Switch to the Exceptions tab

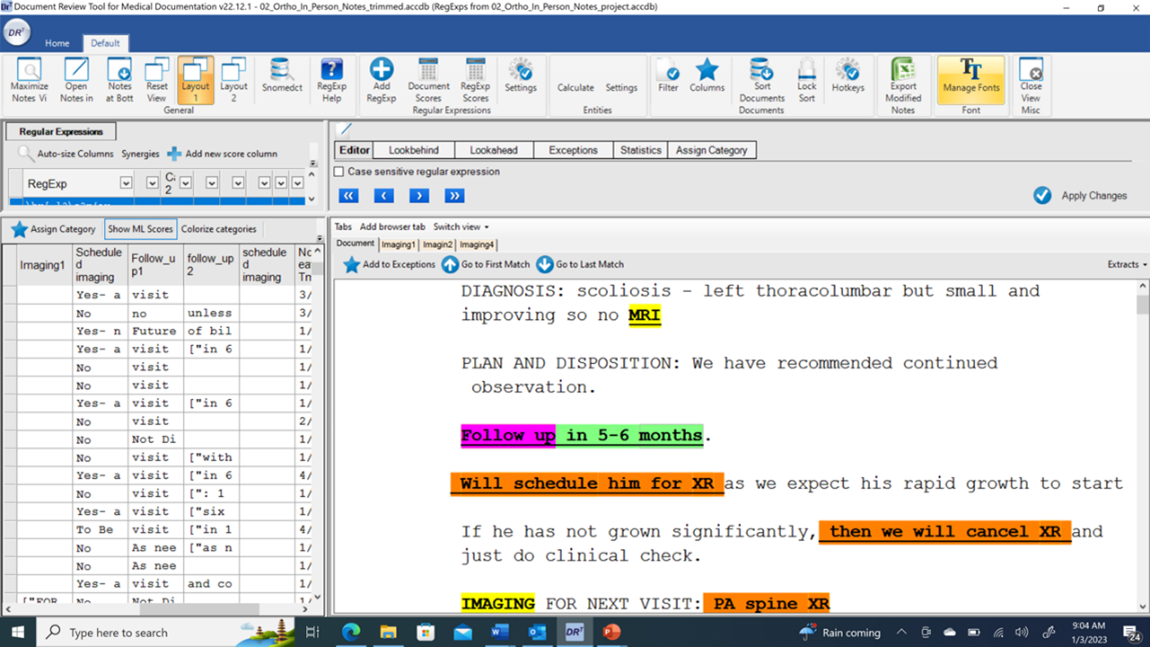(x=573, y=150)
